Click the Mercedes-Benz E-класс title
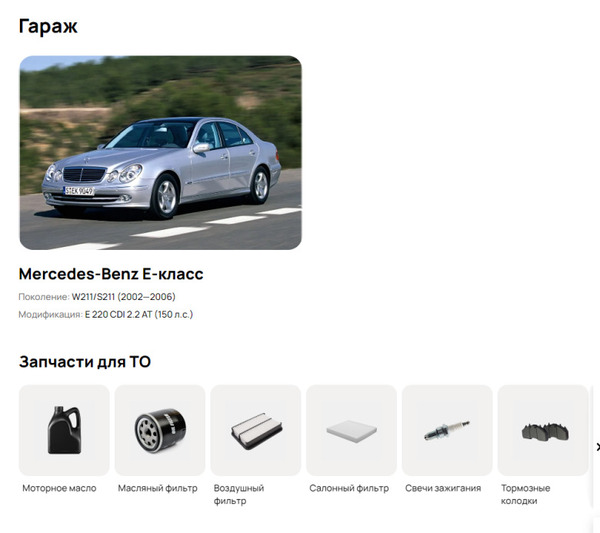Image resolution: width=600 pixels, height=533 pixels. [111, 274]
